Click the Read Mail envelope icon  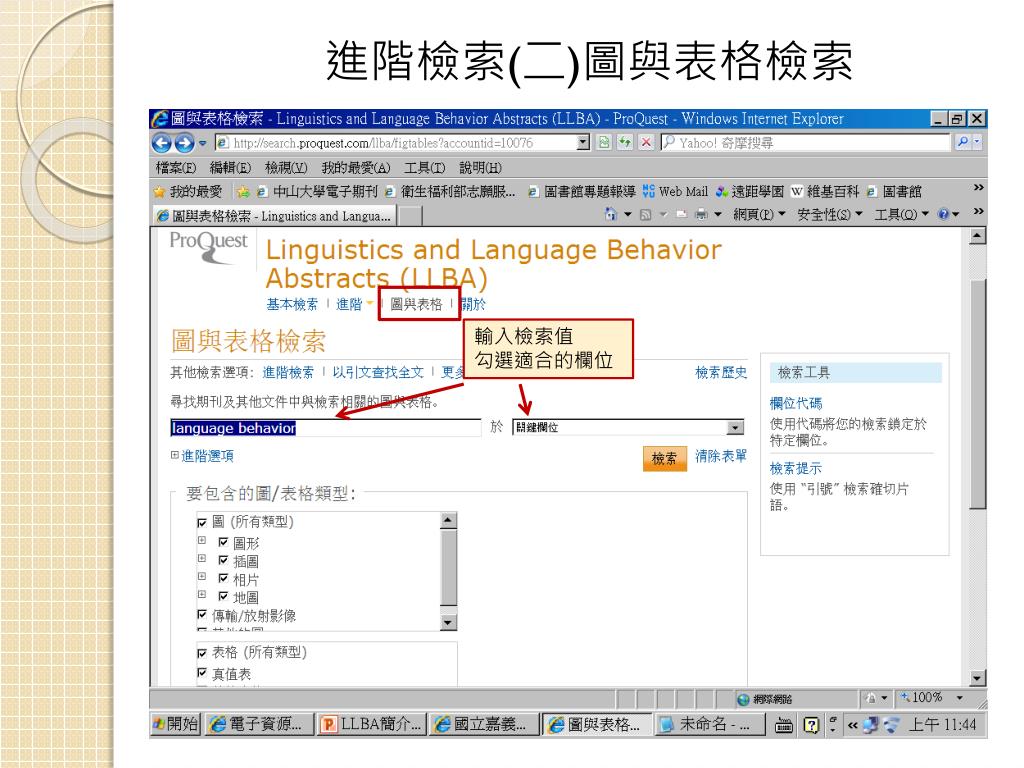point(681,214)
